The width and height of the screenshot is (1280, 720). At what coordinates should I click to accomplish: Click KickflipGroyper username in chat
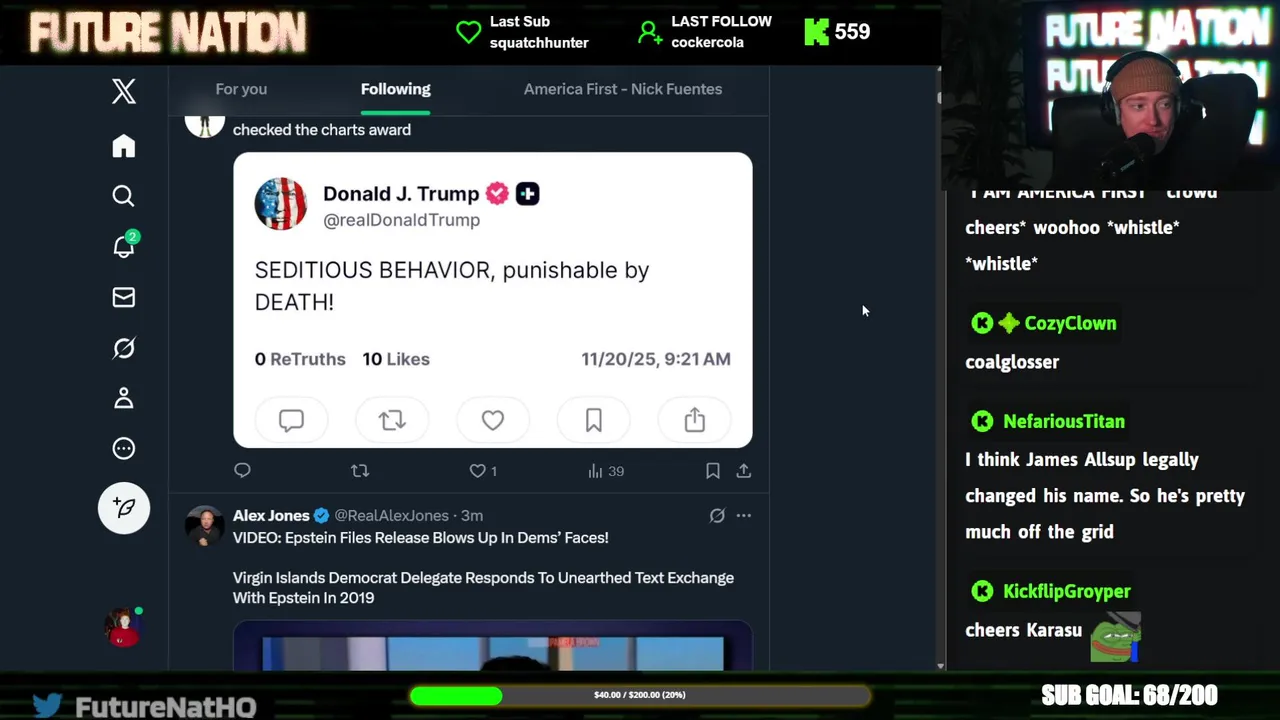1067,591
